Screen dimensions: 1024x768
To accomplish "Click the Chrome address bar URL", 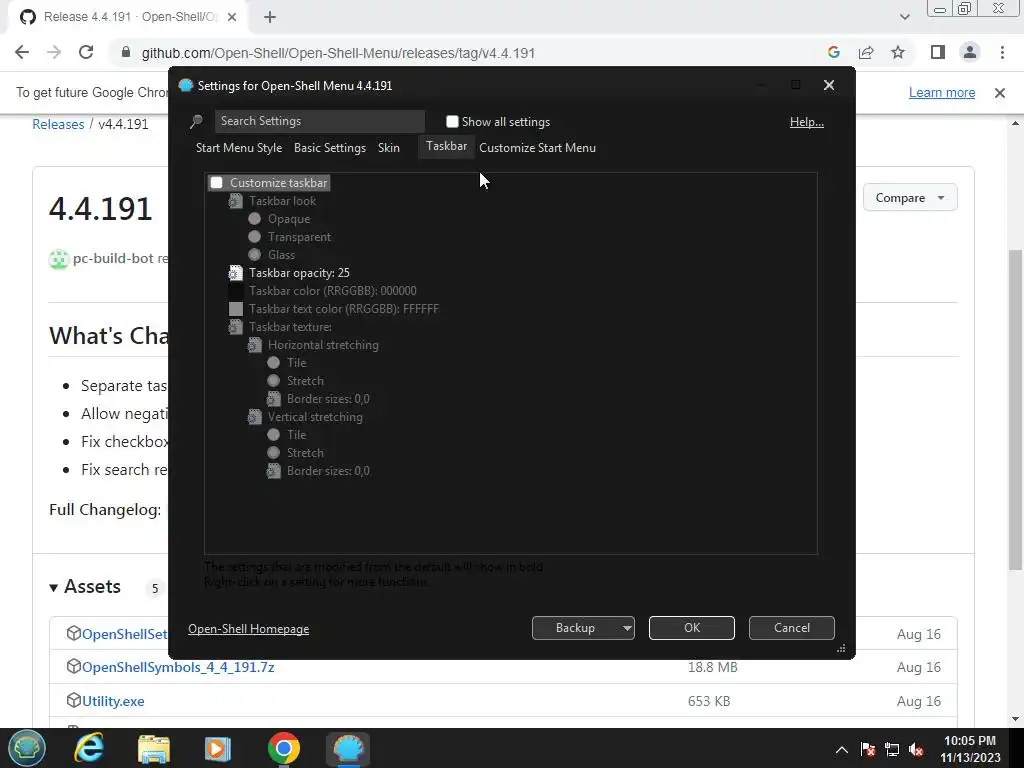I will (338, 53).
